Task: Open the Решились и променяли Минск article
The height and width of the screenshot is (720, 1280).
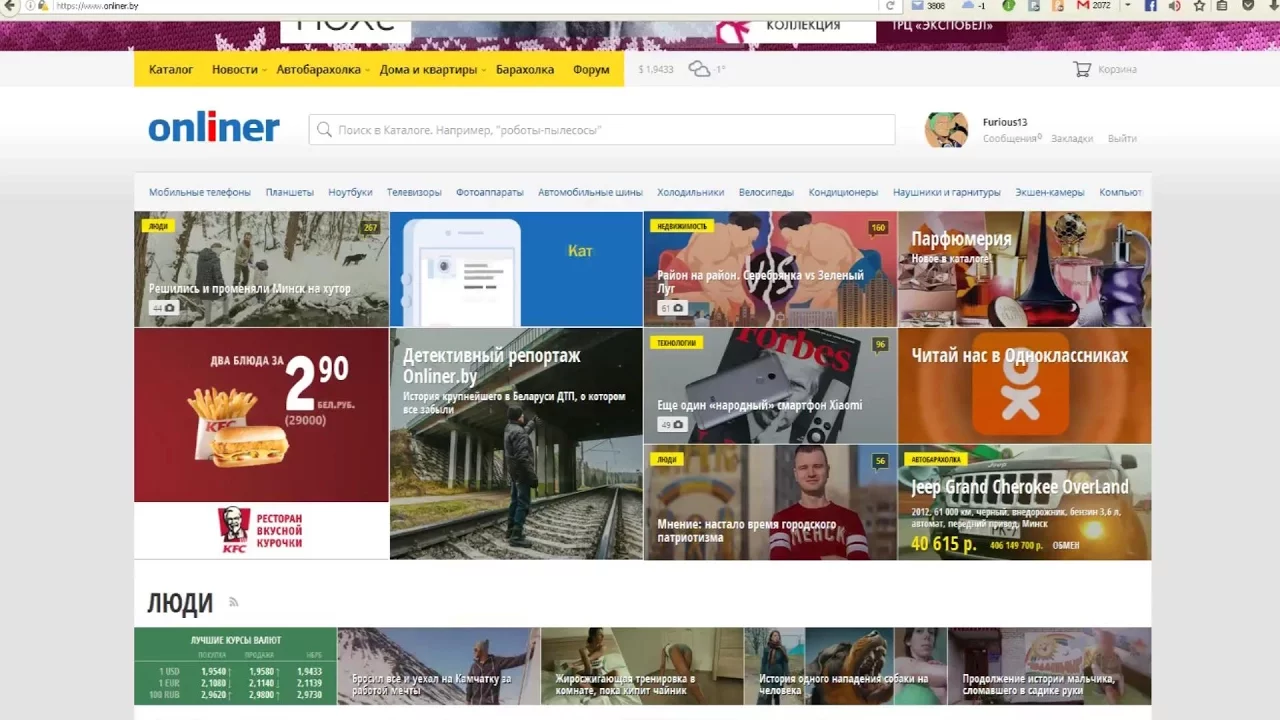Action: point(261,269)
